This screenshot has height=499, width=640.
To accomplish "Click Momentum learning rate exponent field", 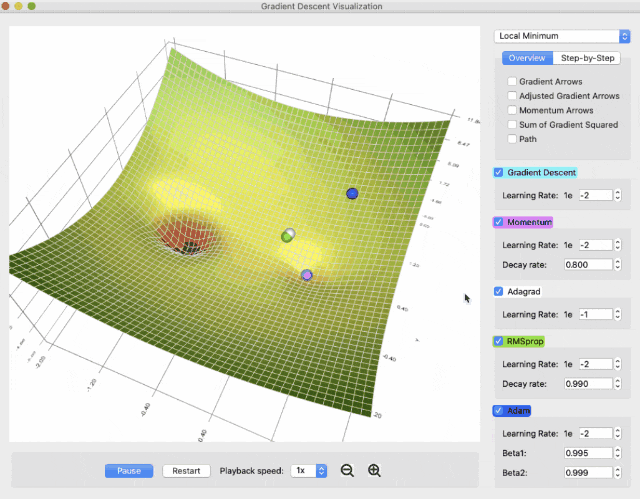I will pyautogui.click(x=596, y=245).
